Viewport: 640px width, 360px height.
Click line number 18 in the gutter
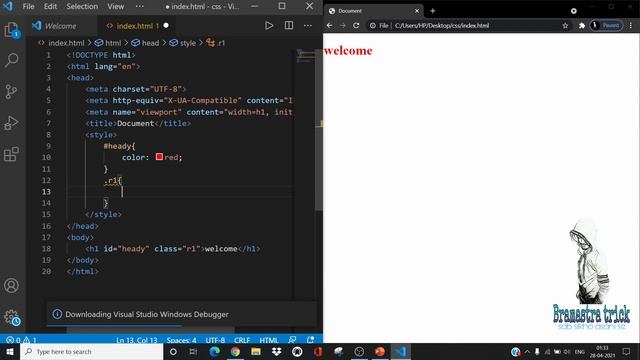(47, 249)
